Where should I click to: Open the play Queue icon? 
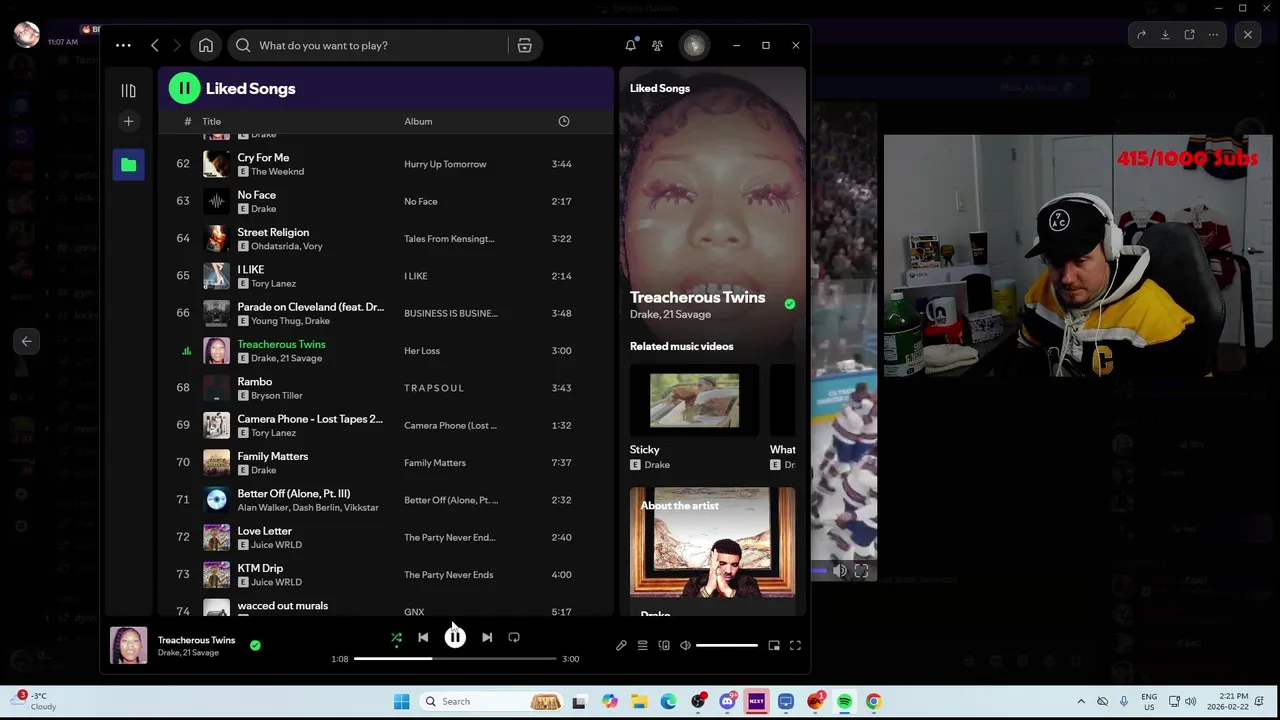643,645
